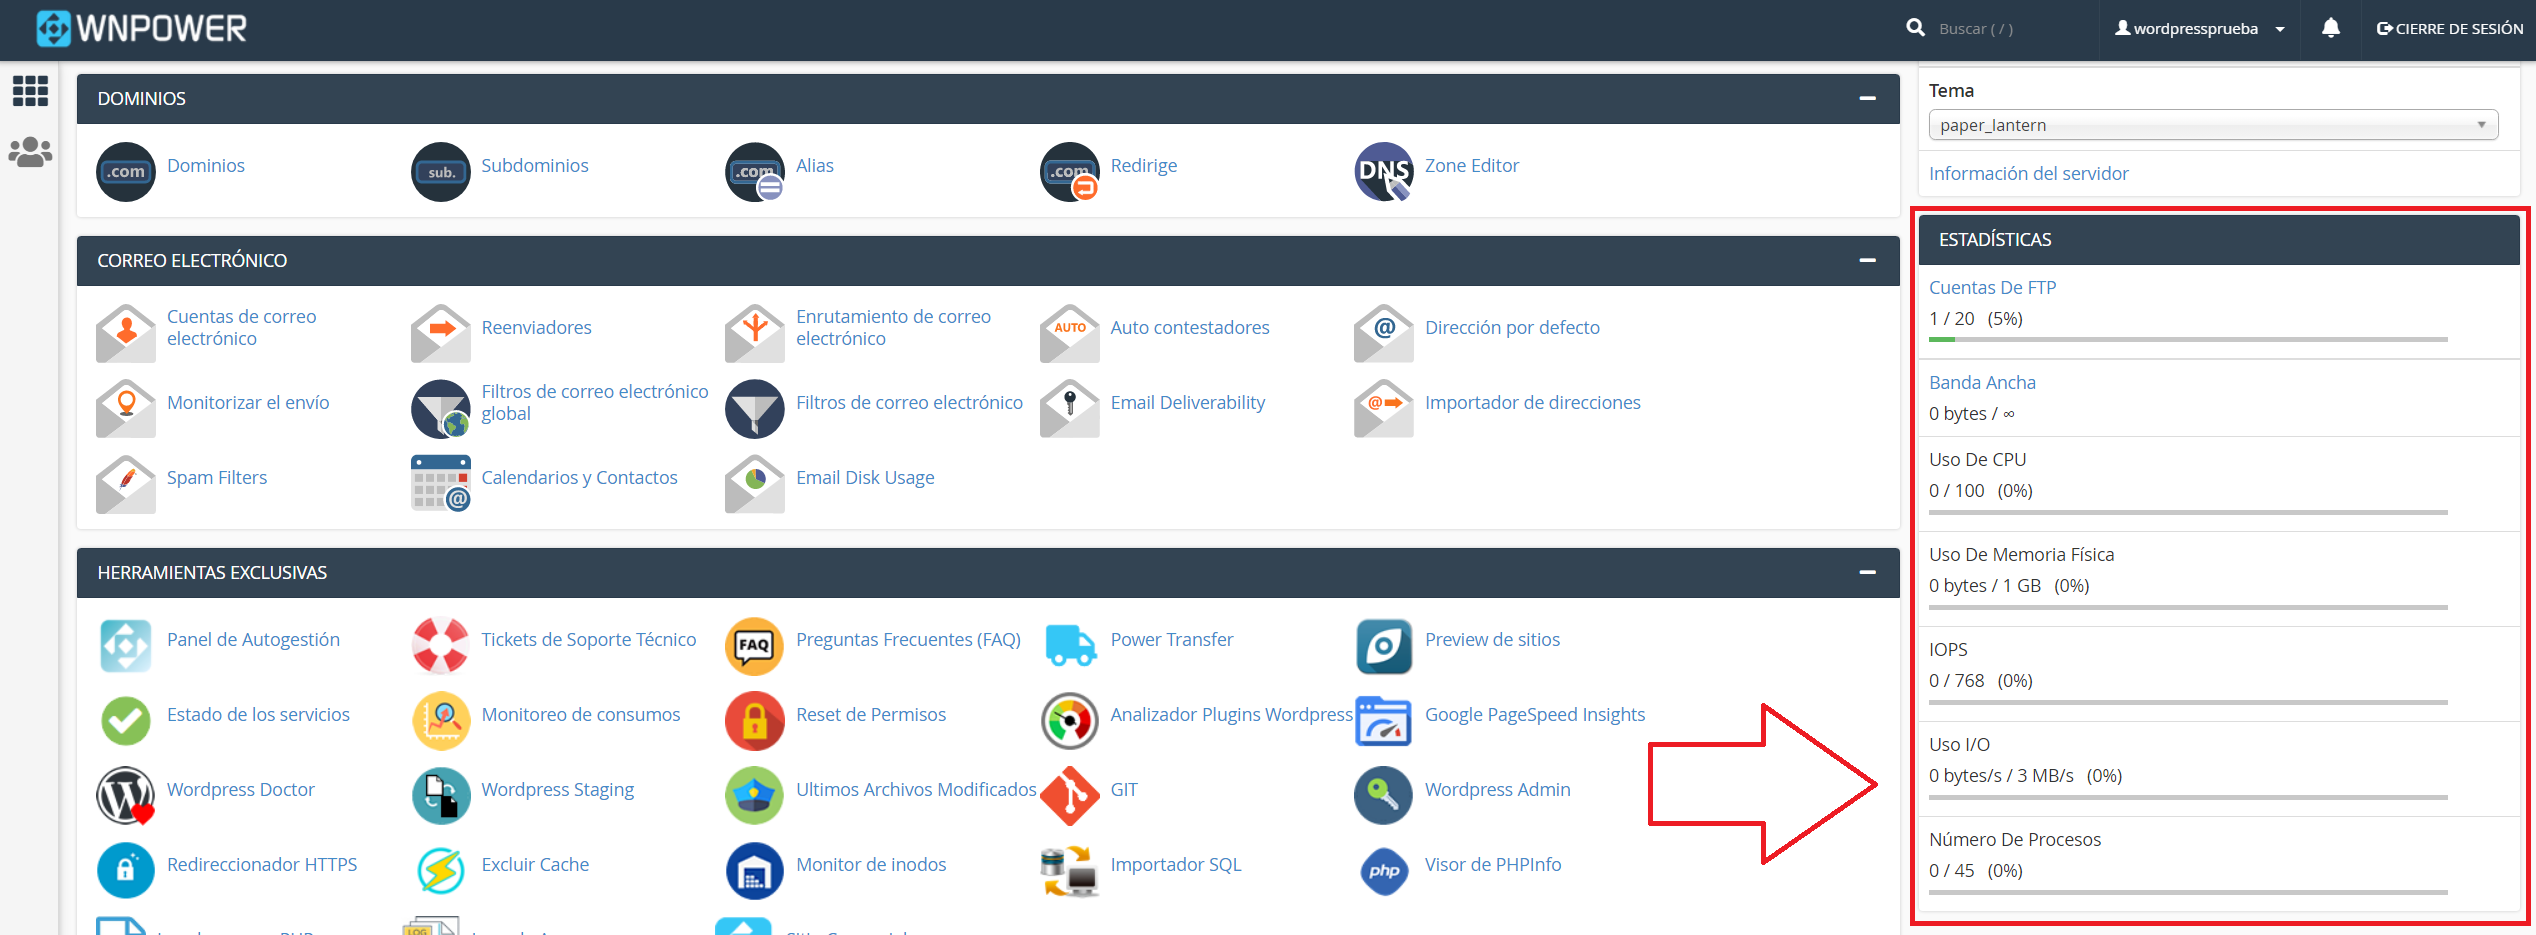Open Importador SQL link

[1176, 864]
